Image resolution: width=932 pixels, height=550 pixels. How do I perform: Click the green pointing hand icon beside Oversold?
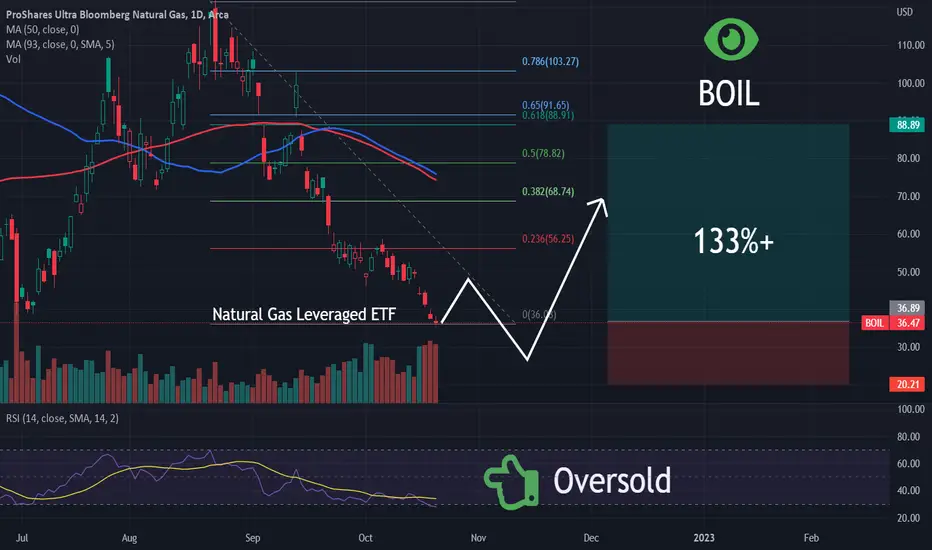pyautogui.click(x=511, y=482)
